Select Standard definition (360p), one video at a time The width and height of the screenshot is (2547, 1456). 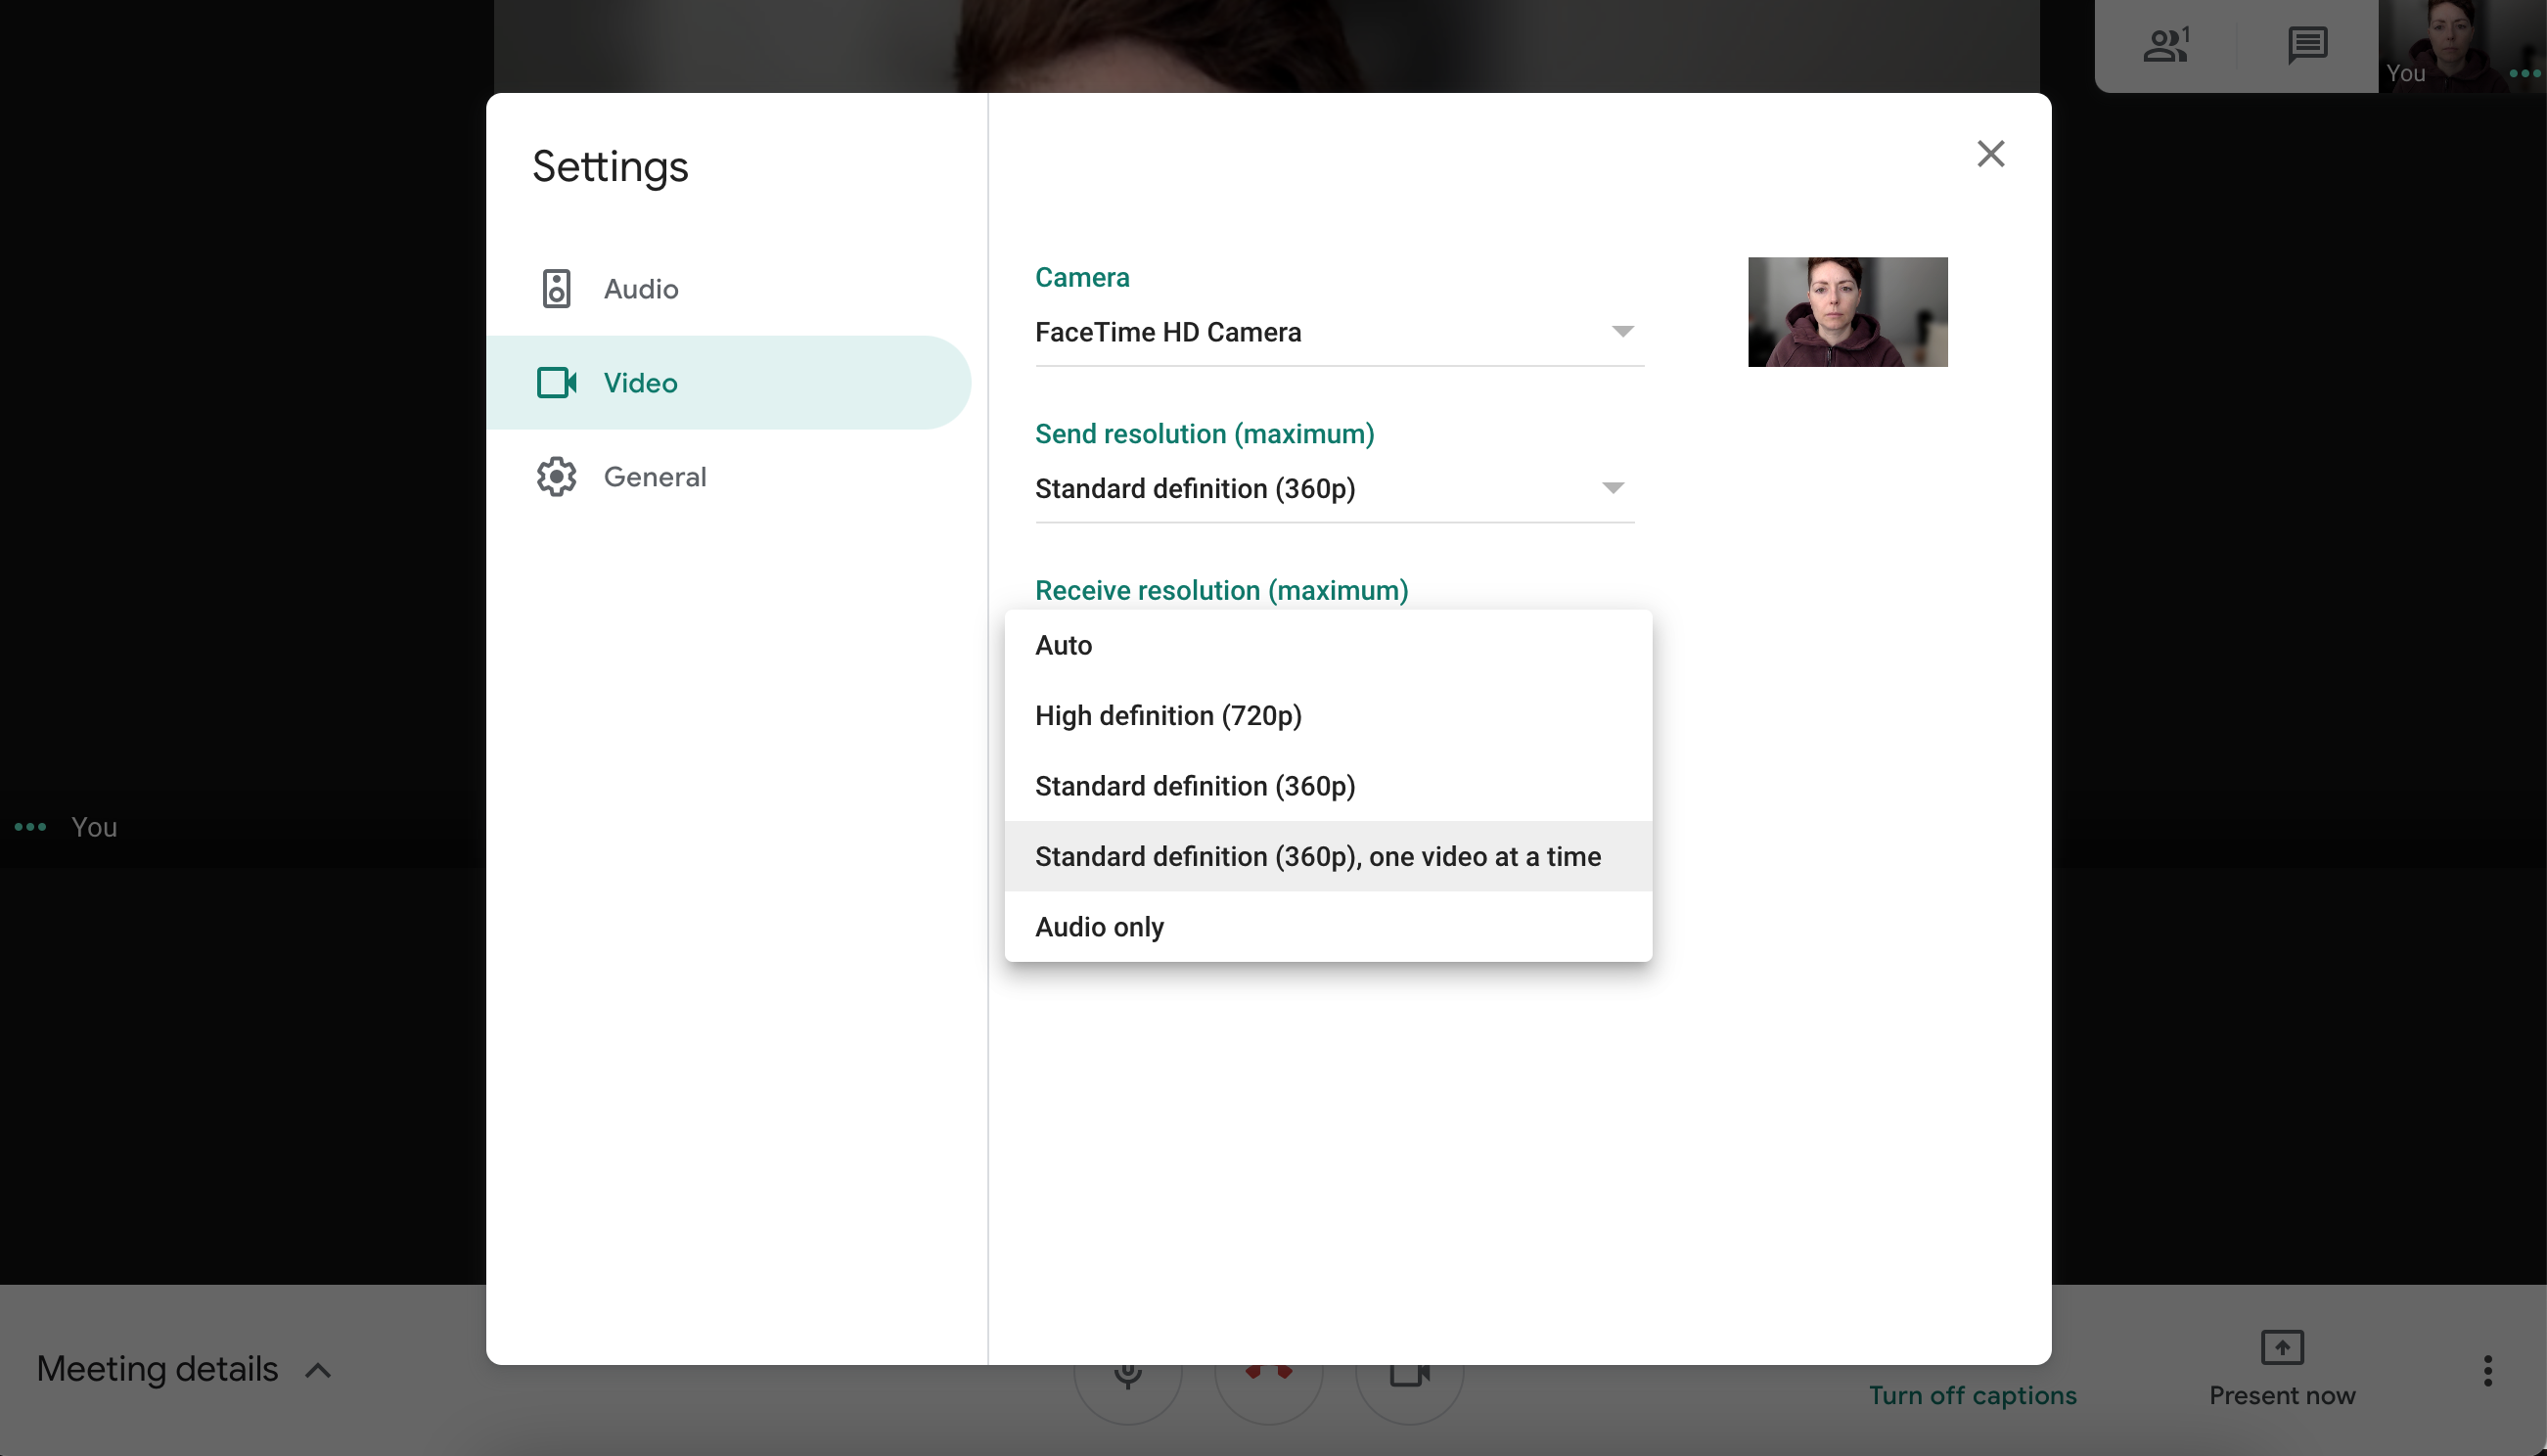point(1328,857)
